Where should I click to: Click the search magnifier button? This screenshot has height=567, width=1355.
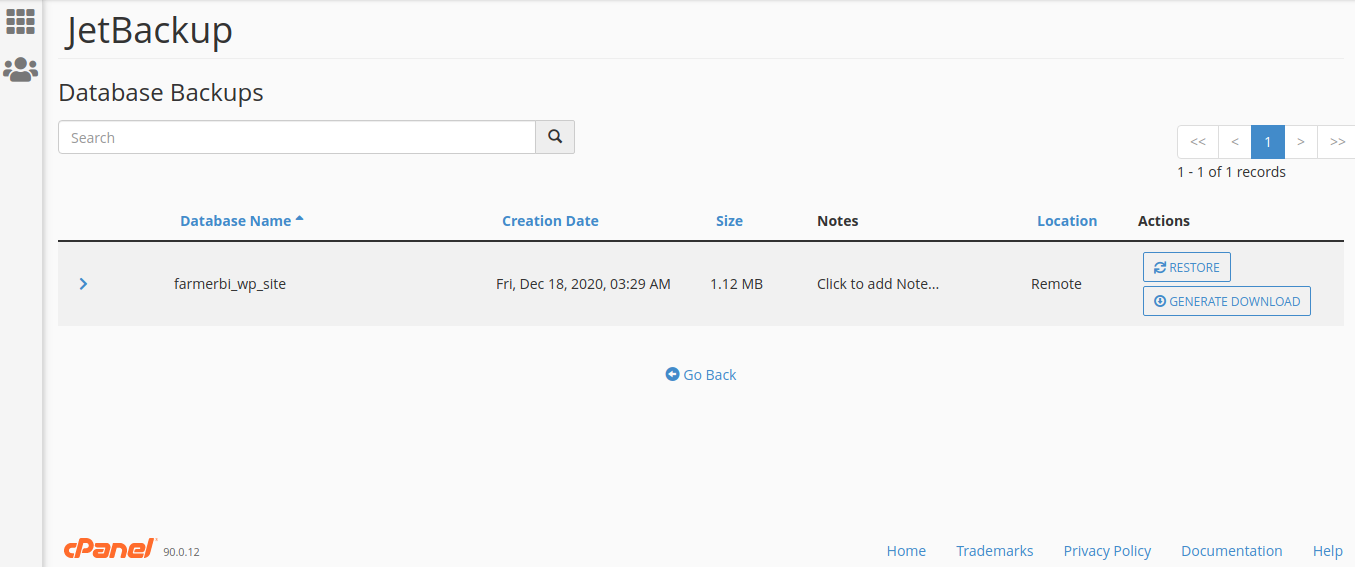555,137
